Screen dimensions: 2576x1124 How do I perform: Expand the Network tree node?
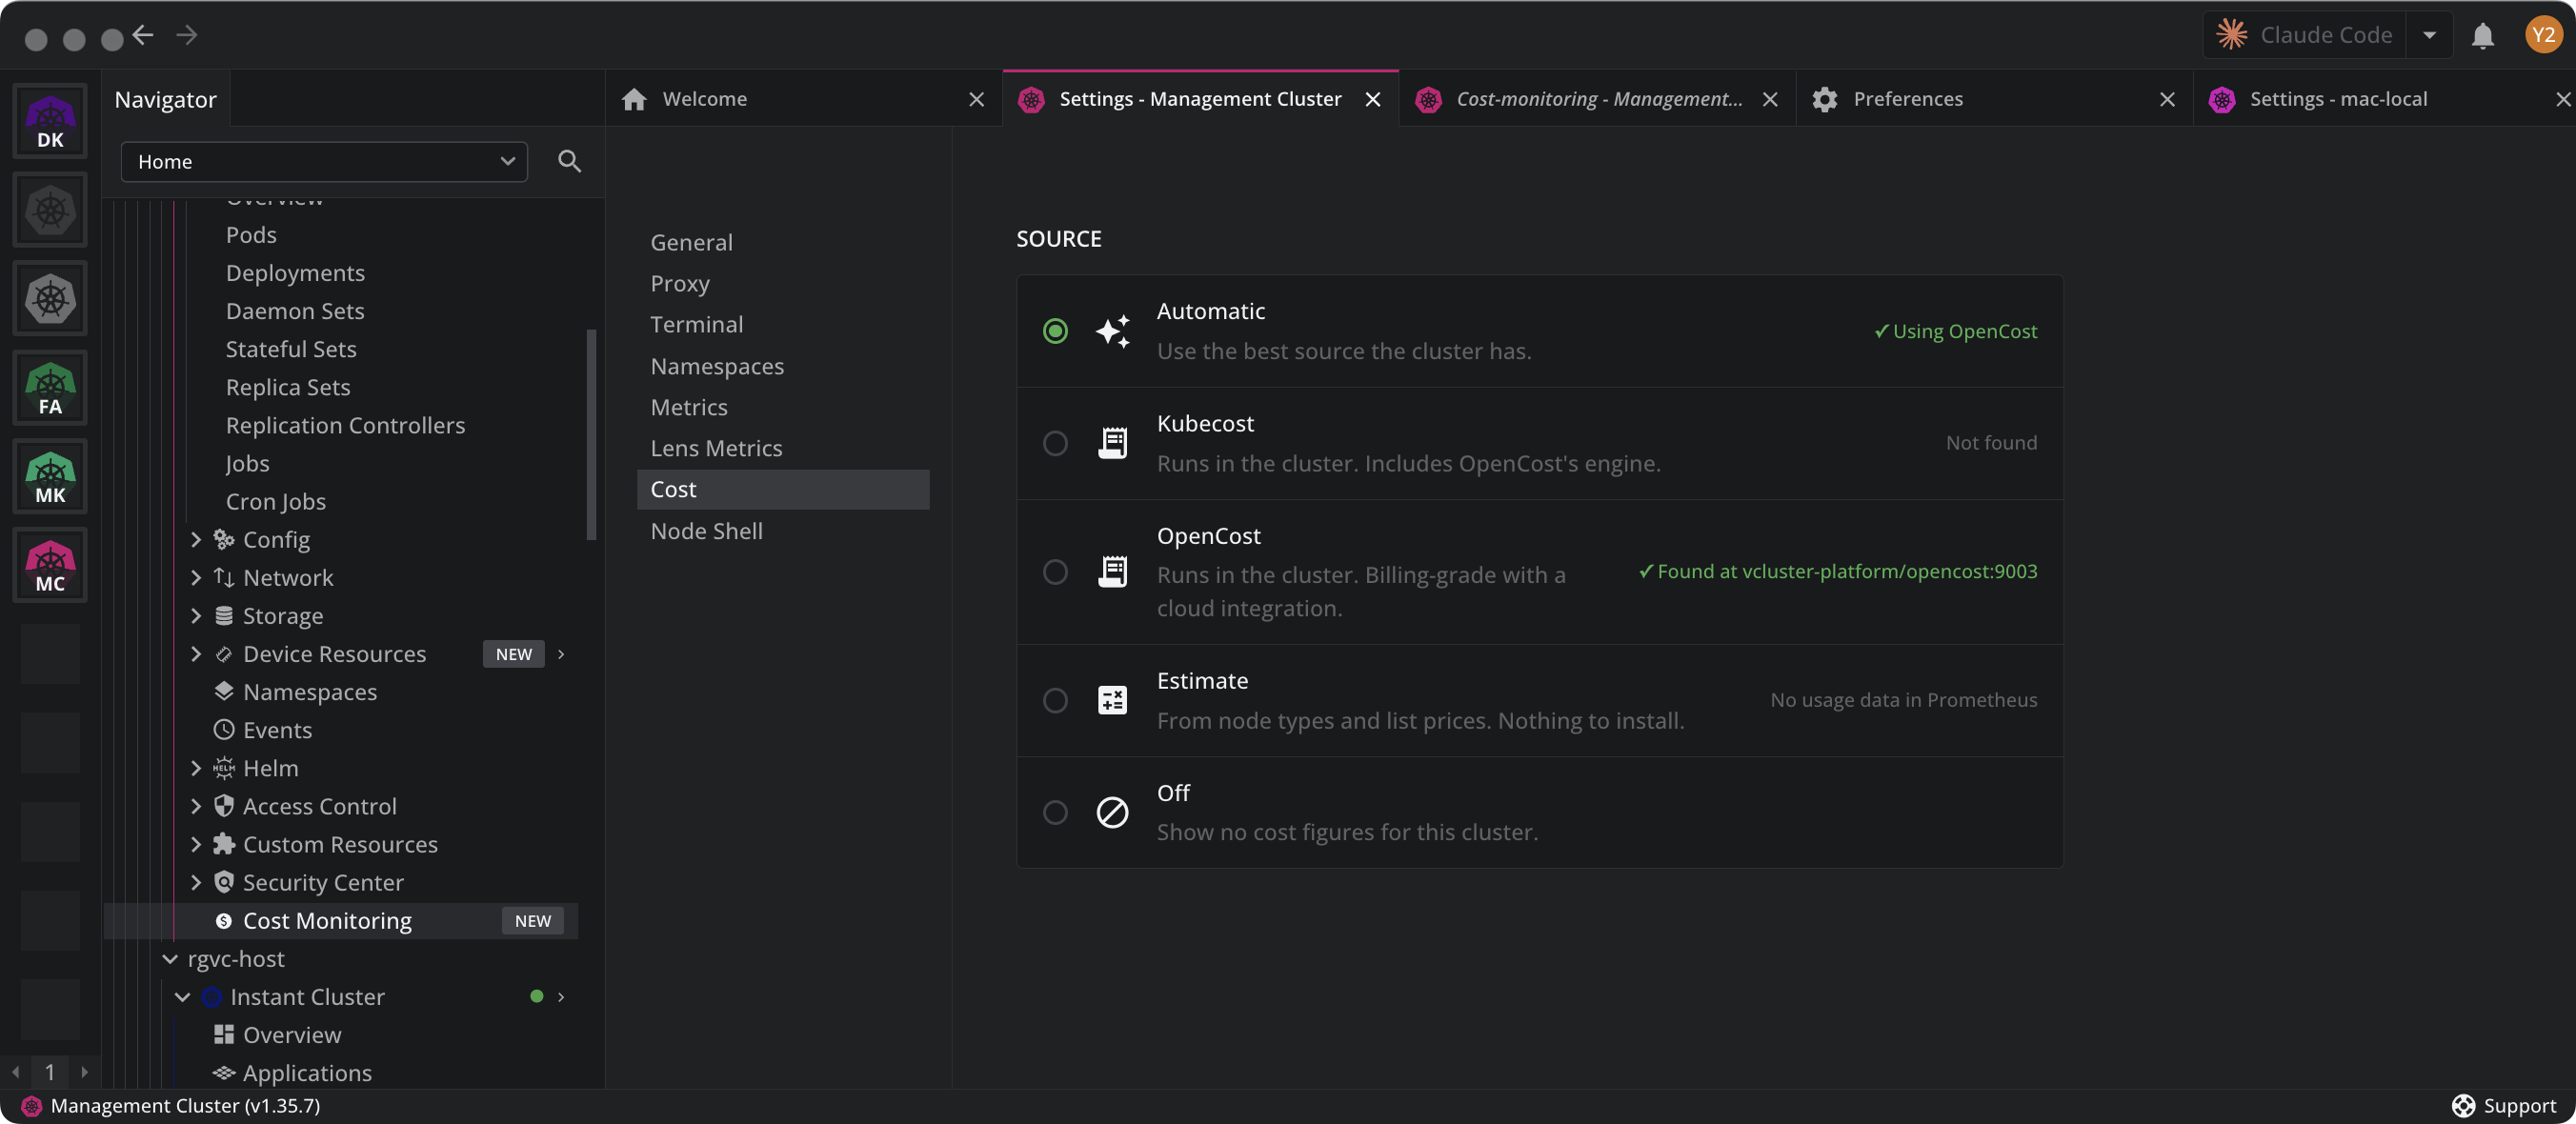point(196,578)
